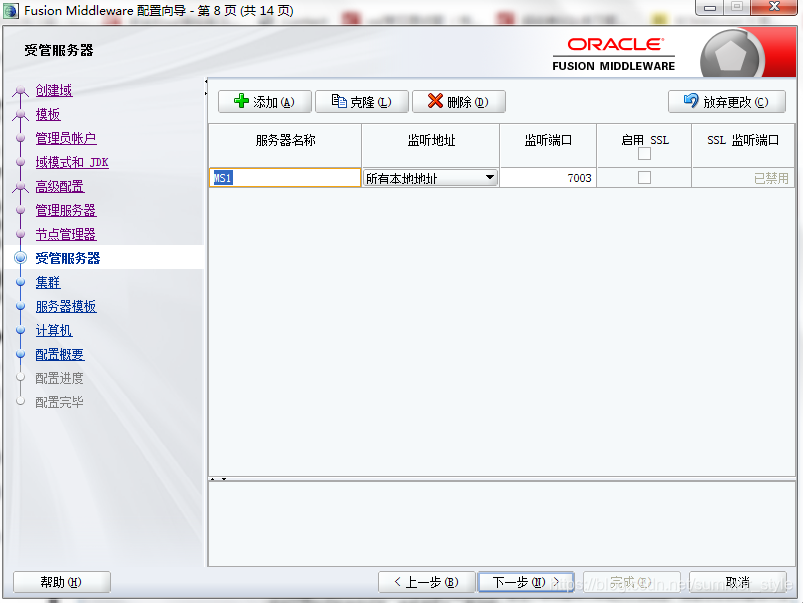This screenshot has height=603, width=803.
Task: Click the lower description text pane
Action: pos(502,524)
